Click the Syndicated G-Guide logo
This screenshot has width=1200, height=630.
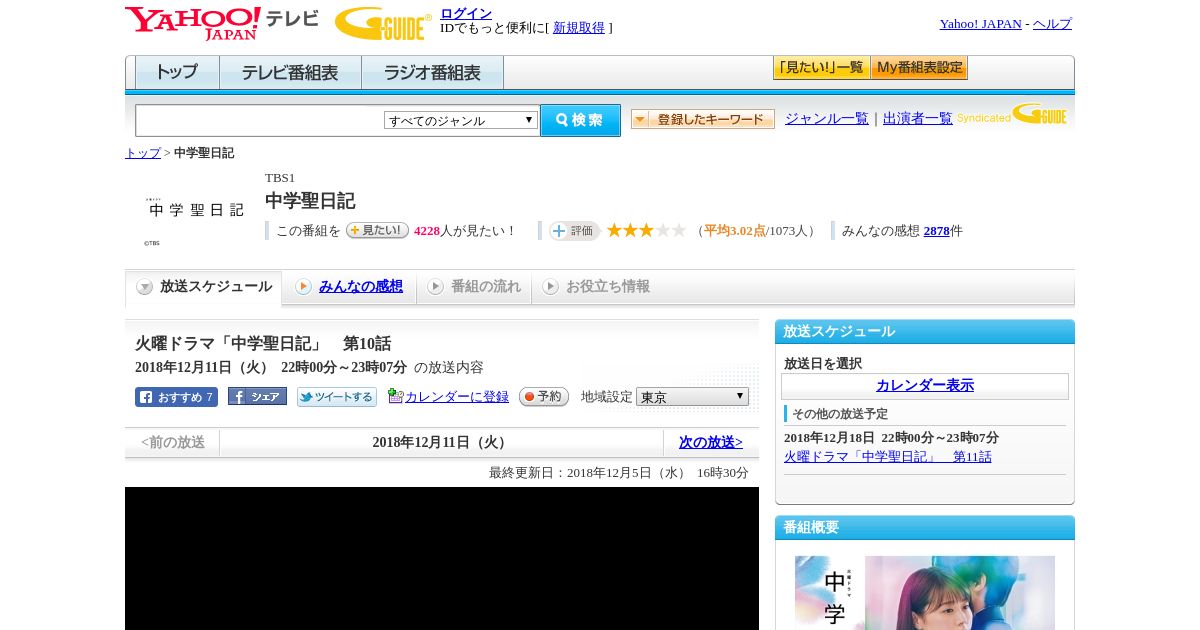coord(1011,114)
